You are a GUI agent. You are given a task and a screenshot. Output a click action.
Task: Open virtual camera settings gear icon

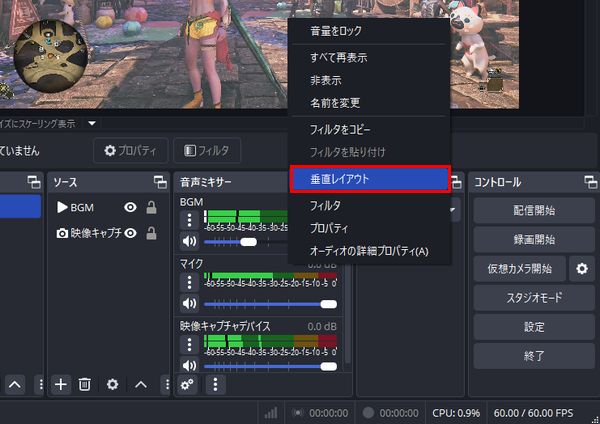point(582,269)
